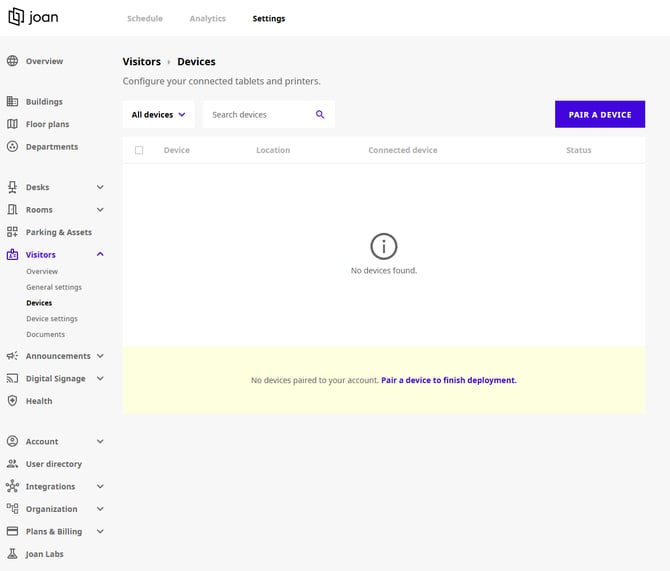Screen dimensions: 670x571
Task: Click the search magnifier icon
Action: (x=320, y=115)
